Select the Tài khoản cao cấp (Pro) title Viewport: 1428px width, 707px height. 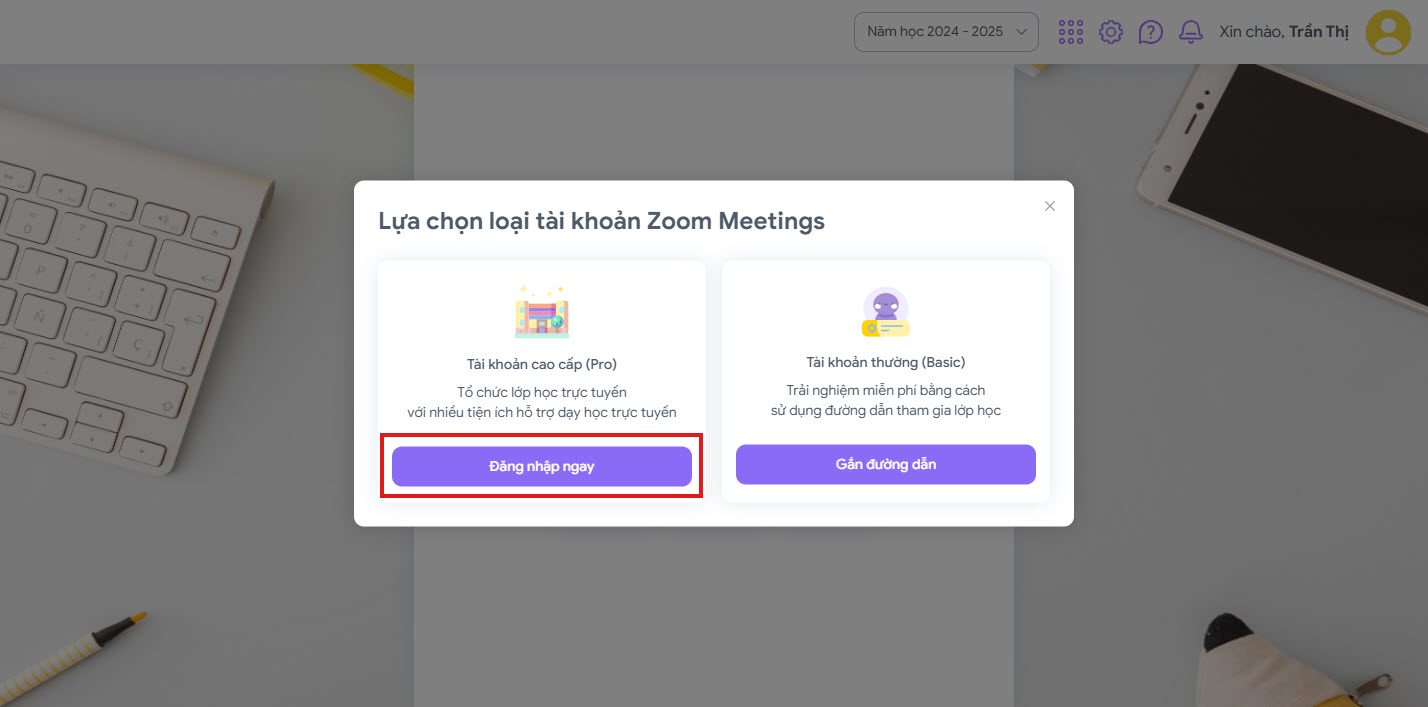pos(542,364)
